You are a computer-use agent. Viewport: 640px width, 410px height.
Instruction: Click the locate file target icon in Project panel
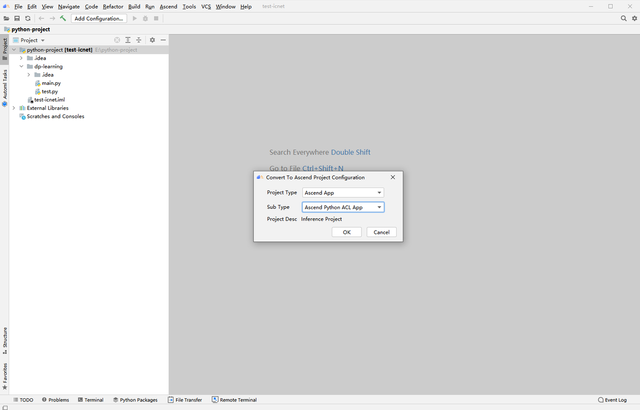tap(117, 40)
